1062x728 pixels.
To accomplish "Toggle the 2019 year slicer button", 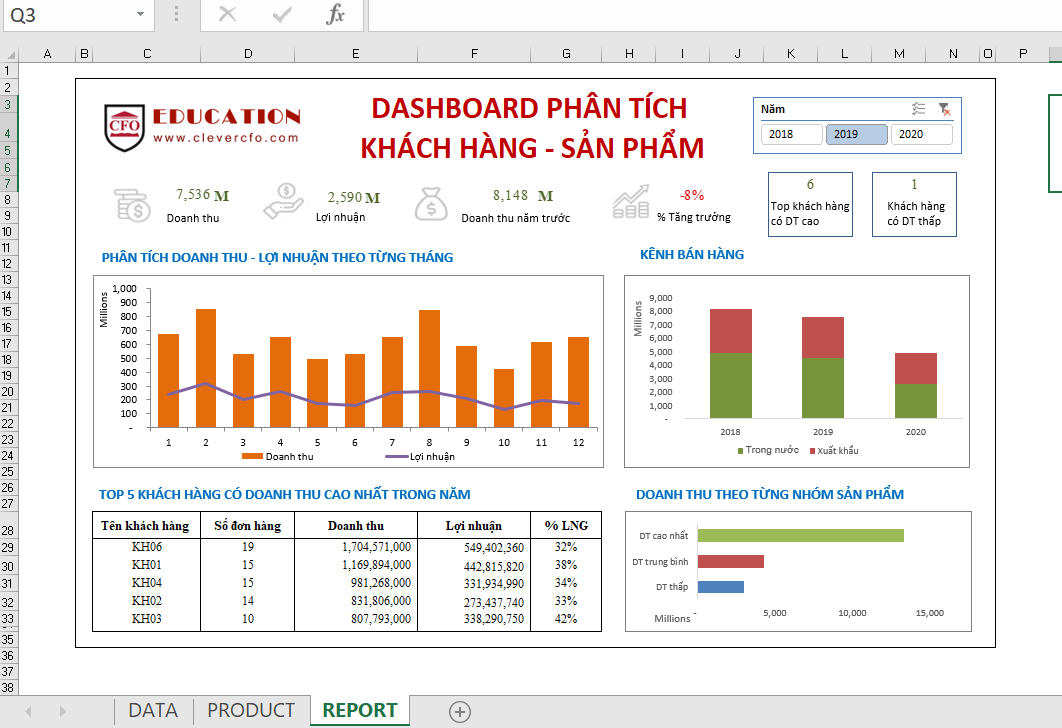I will [x=856, y=134].
